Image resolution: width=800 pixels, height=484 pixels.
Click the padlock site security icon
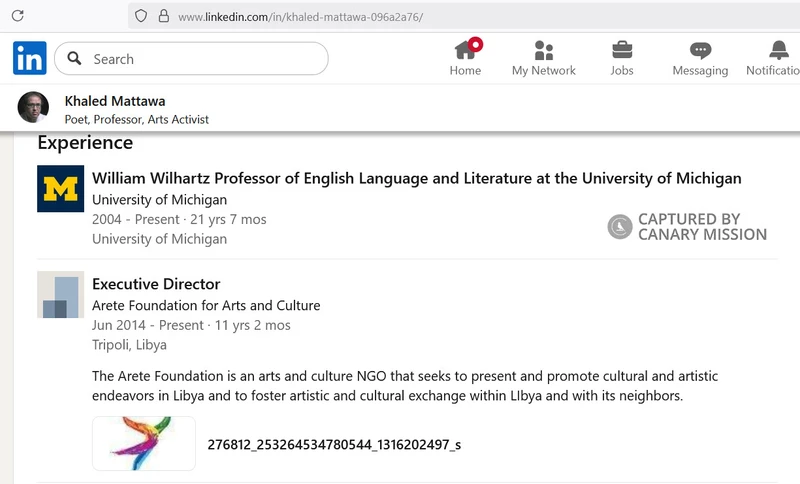(x=163, y=16)
